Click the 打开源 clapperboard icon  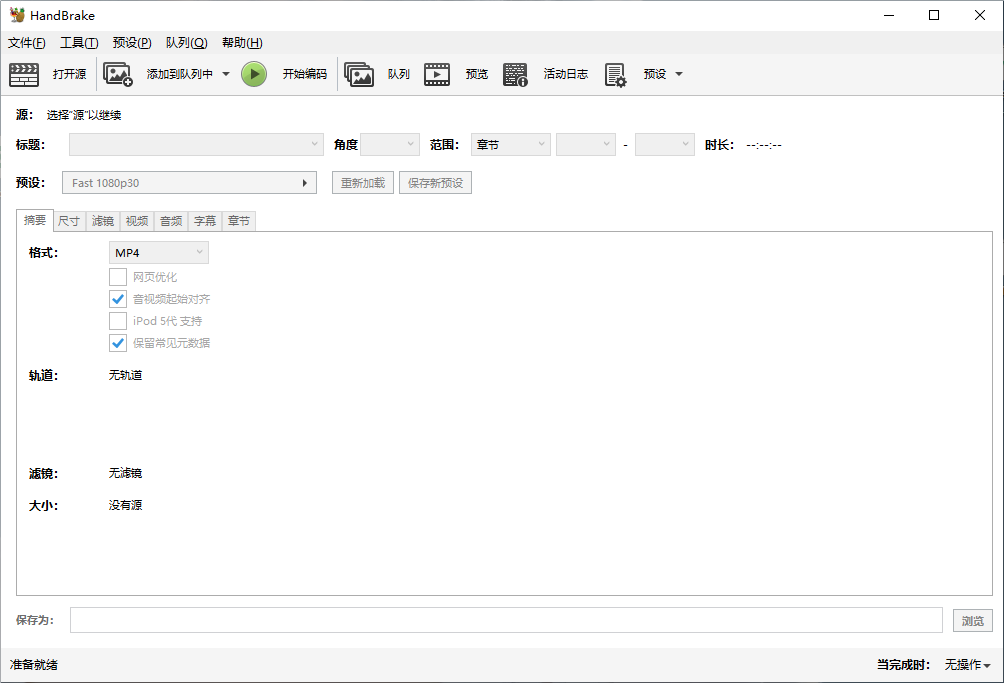click(x=24, y=74)
